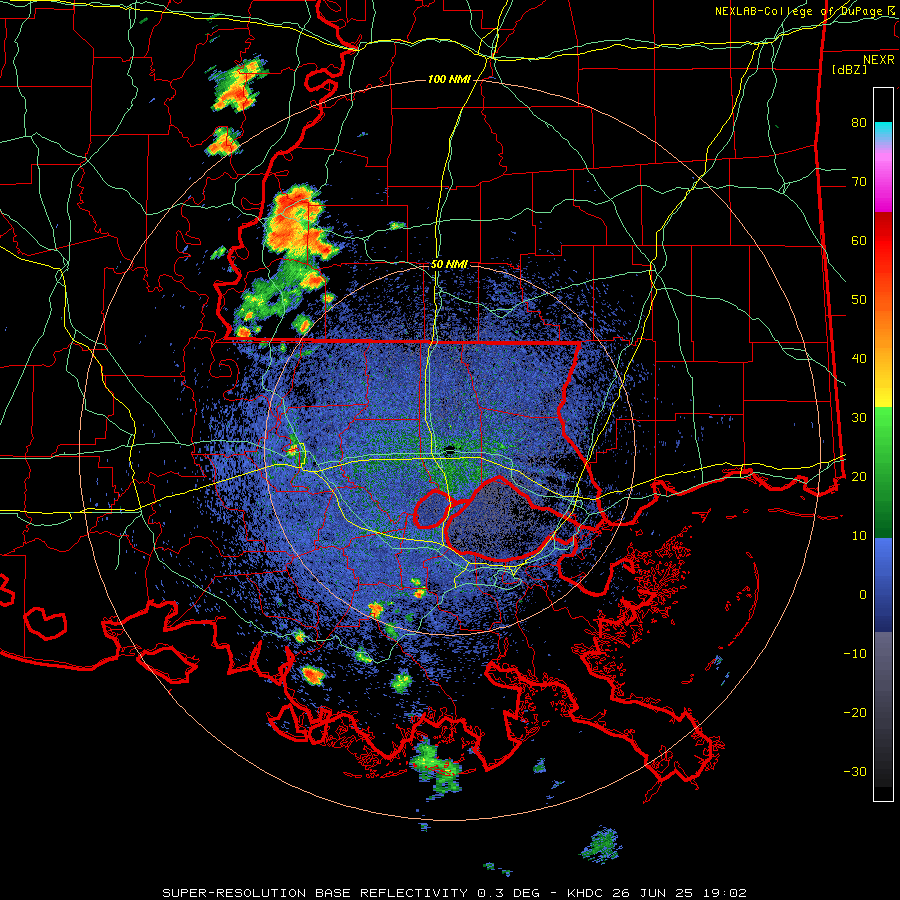
Task: Pick the blue segment of the color bar
Action: [883, 584]
